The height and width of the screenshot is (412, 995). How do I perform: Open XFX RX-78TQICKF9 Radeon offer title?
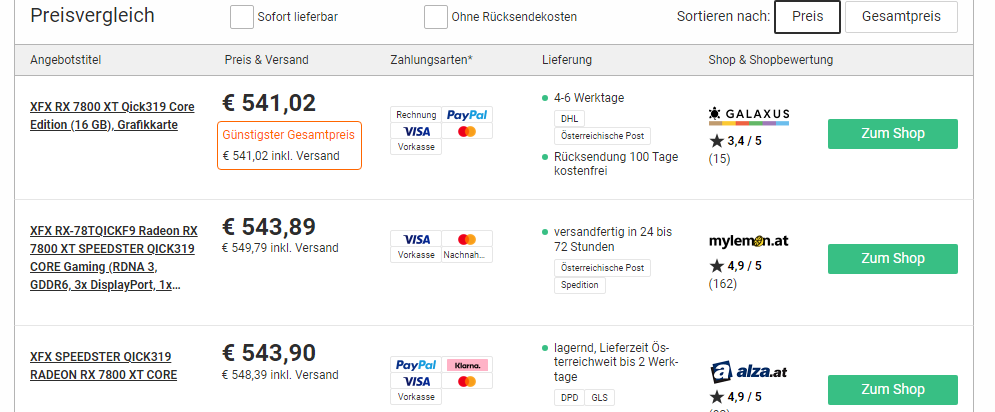tap(113, 257)
